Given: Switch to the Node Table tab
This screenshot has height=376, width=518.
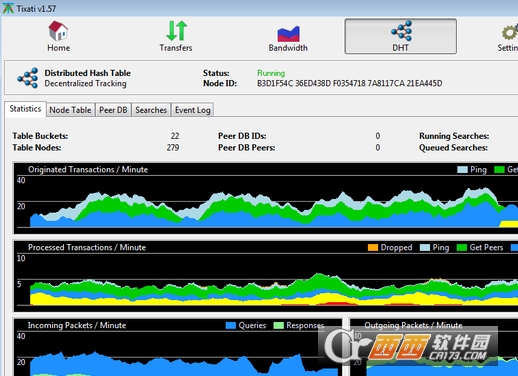Looking at the screenshot, I should [x=70, y=110].
